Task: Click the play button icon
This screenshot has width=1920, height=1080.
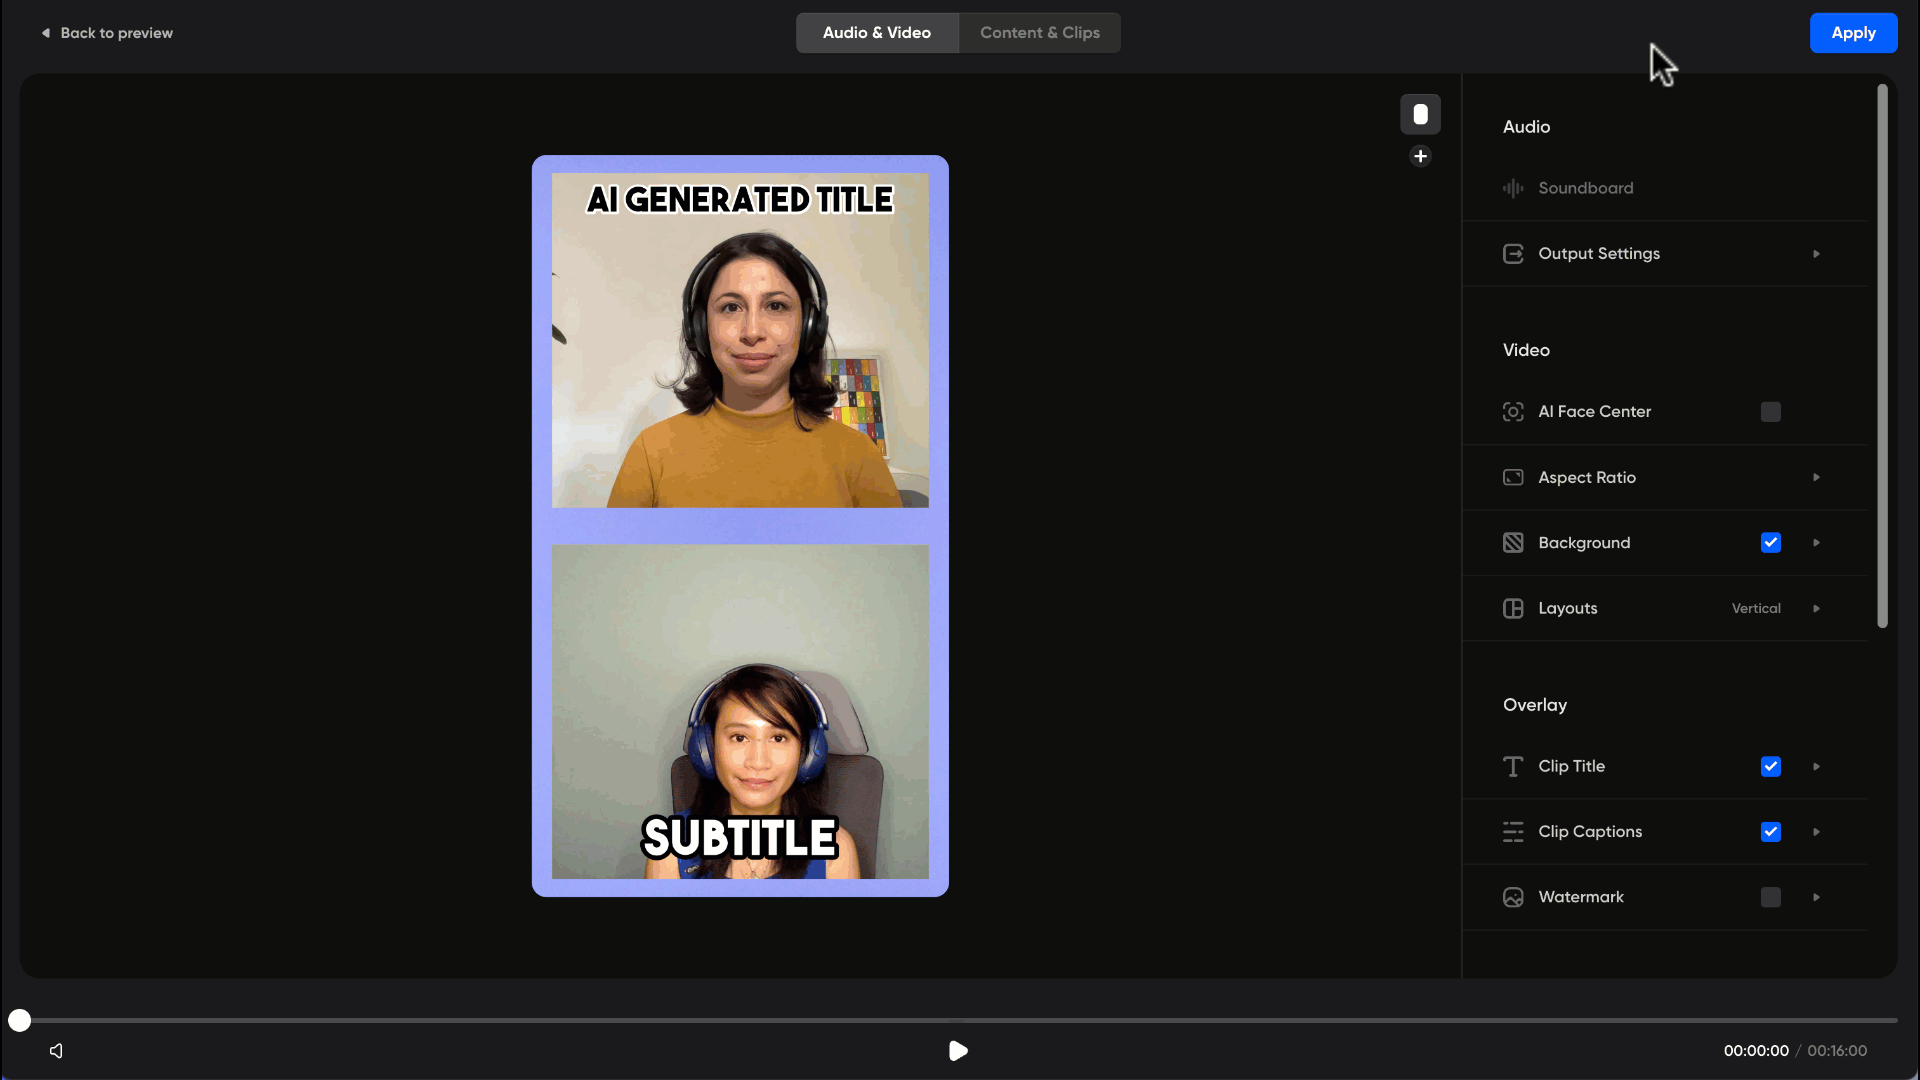Action: pyautogui.click(x=958, y=1050)
